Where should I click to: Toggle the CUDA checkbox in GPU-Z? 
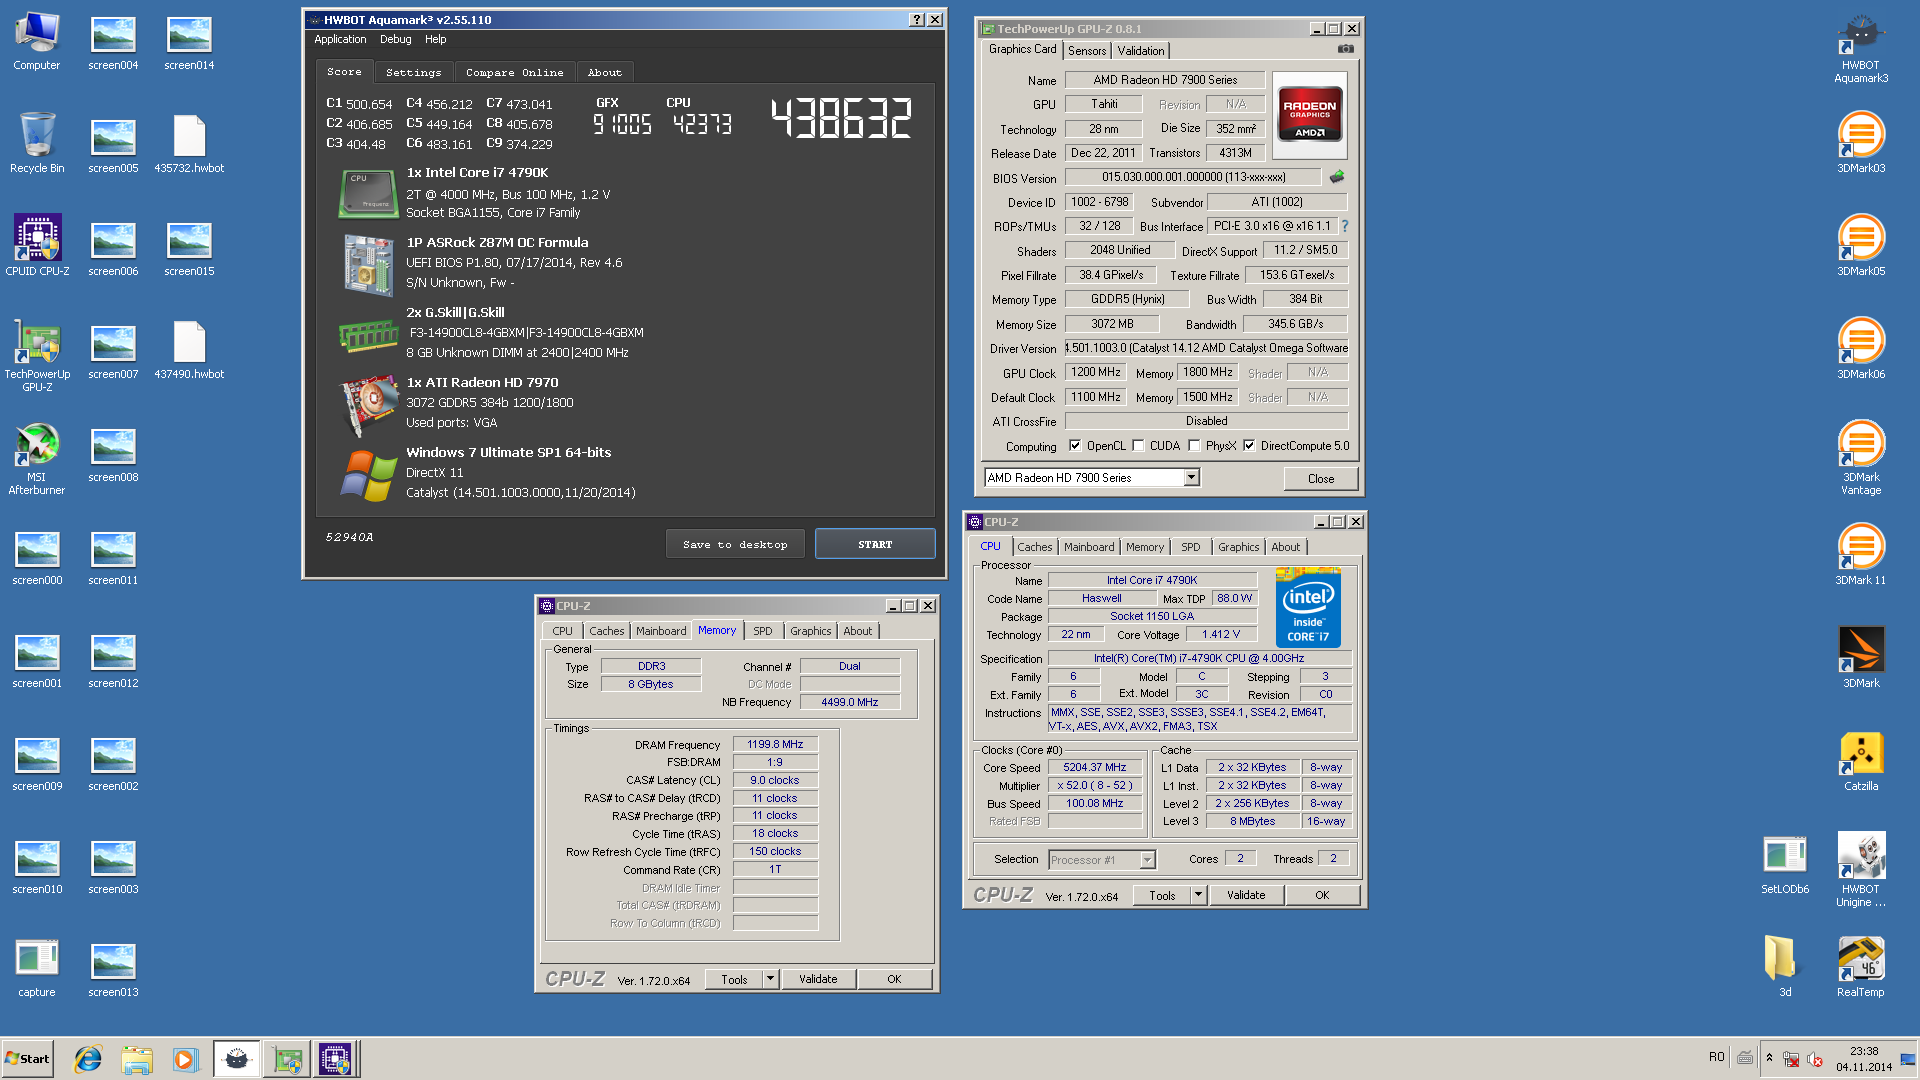click(1138, 446)
